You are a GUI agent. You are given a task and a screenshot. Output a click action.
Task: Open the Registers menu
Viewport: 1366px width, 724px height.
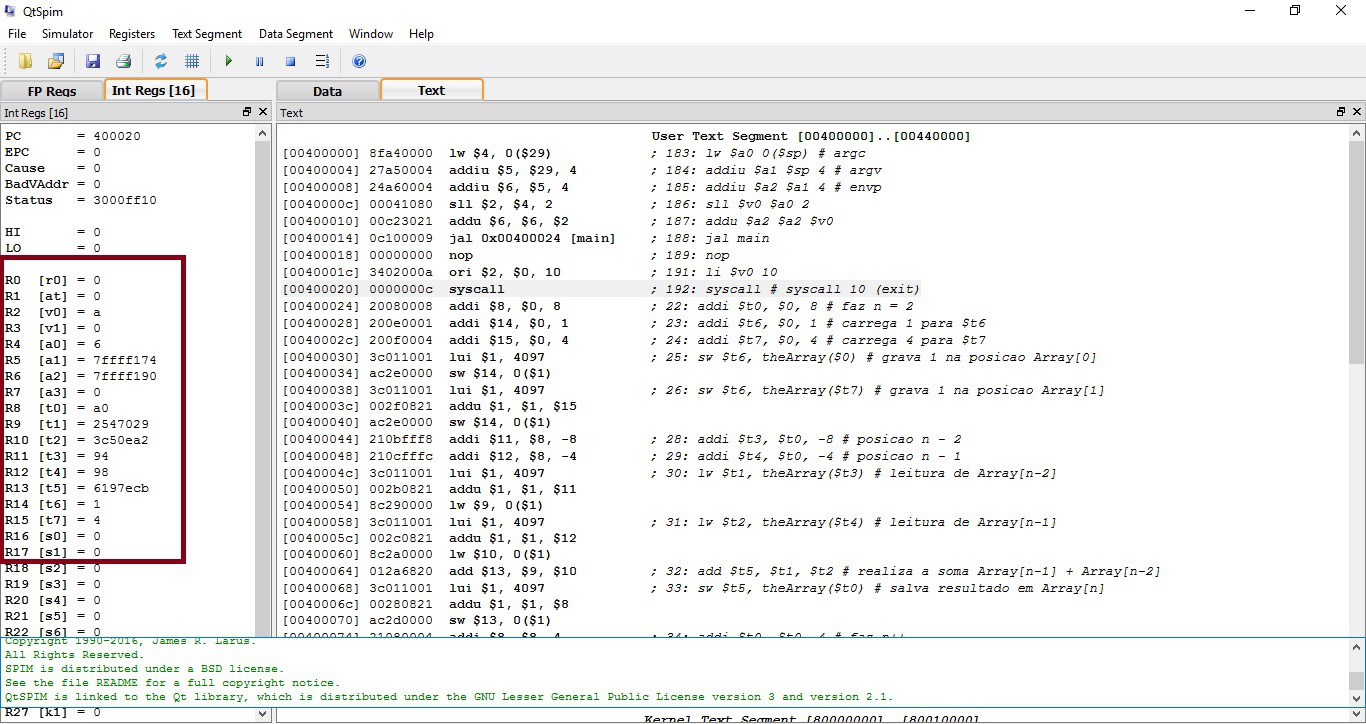132,34
